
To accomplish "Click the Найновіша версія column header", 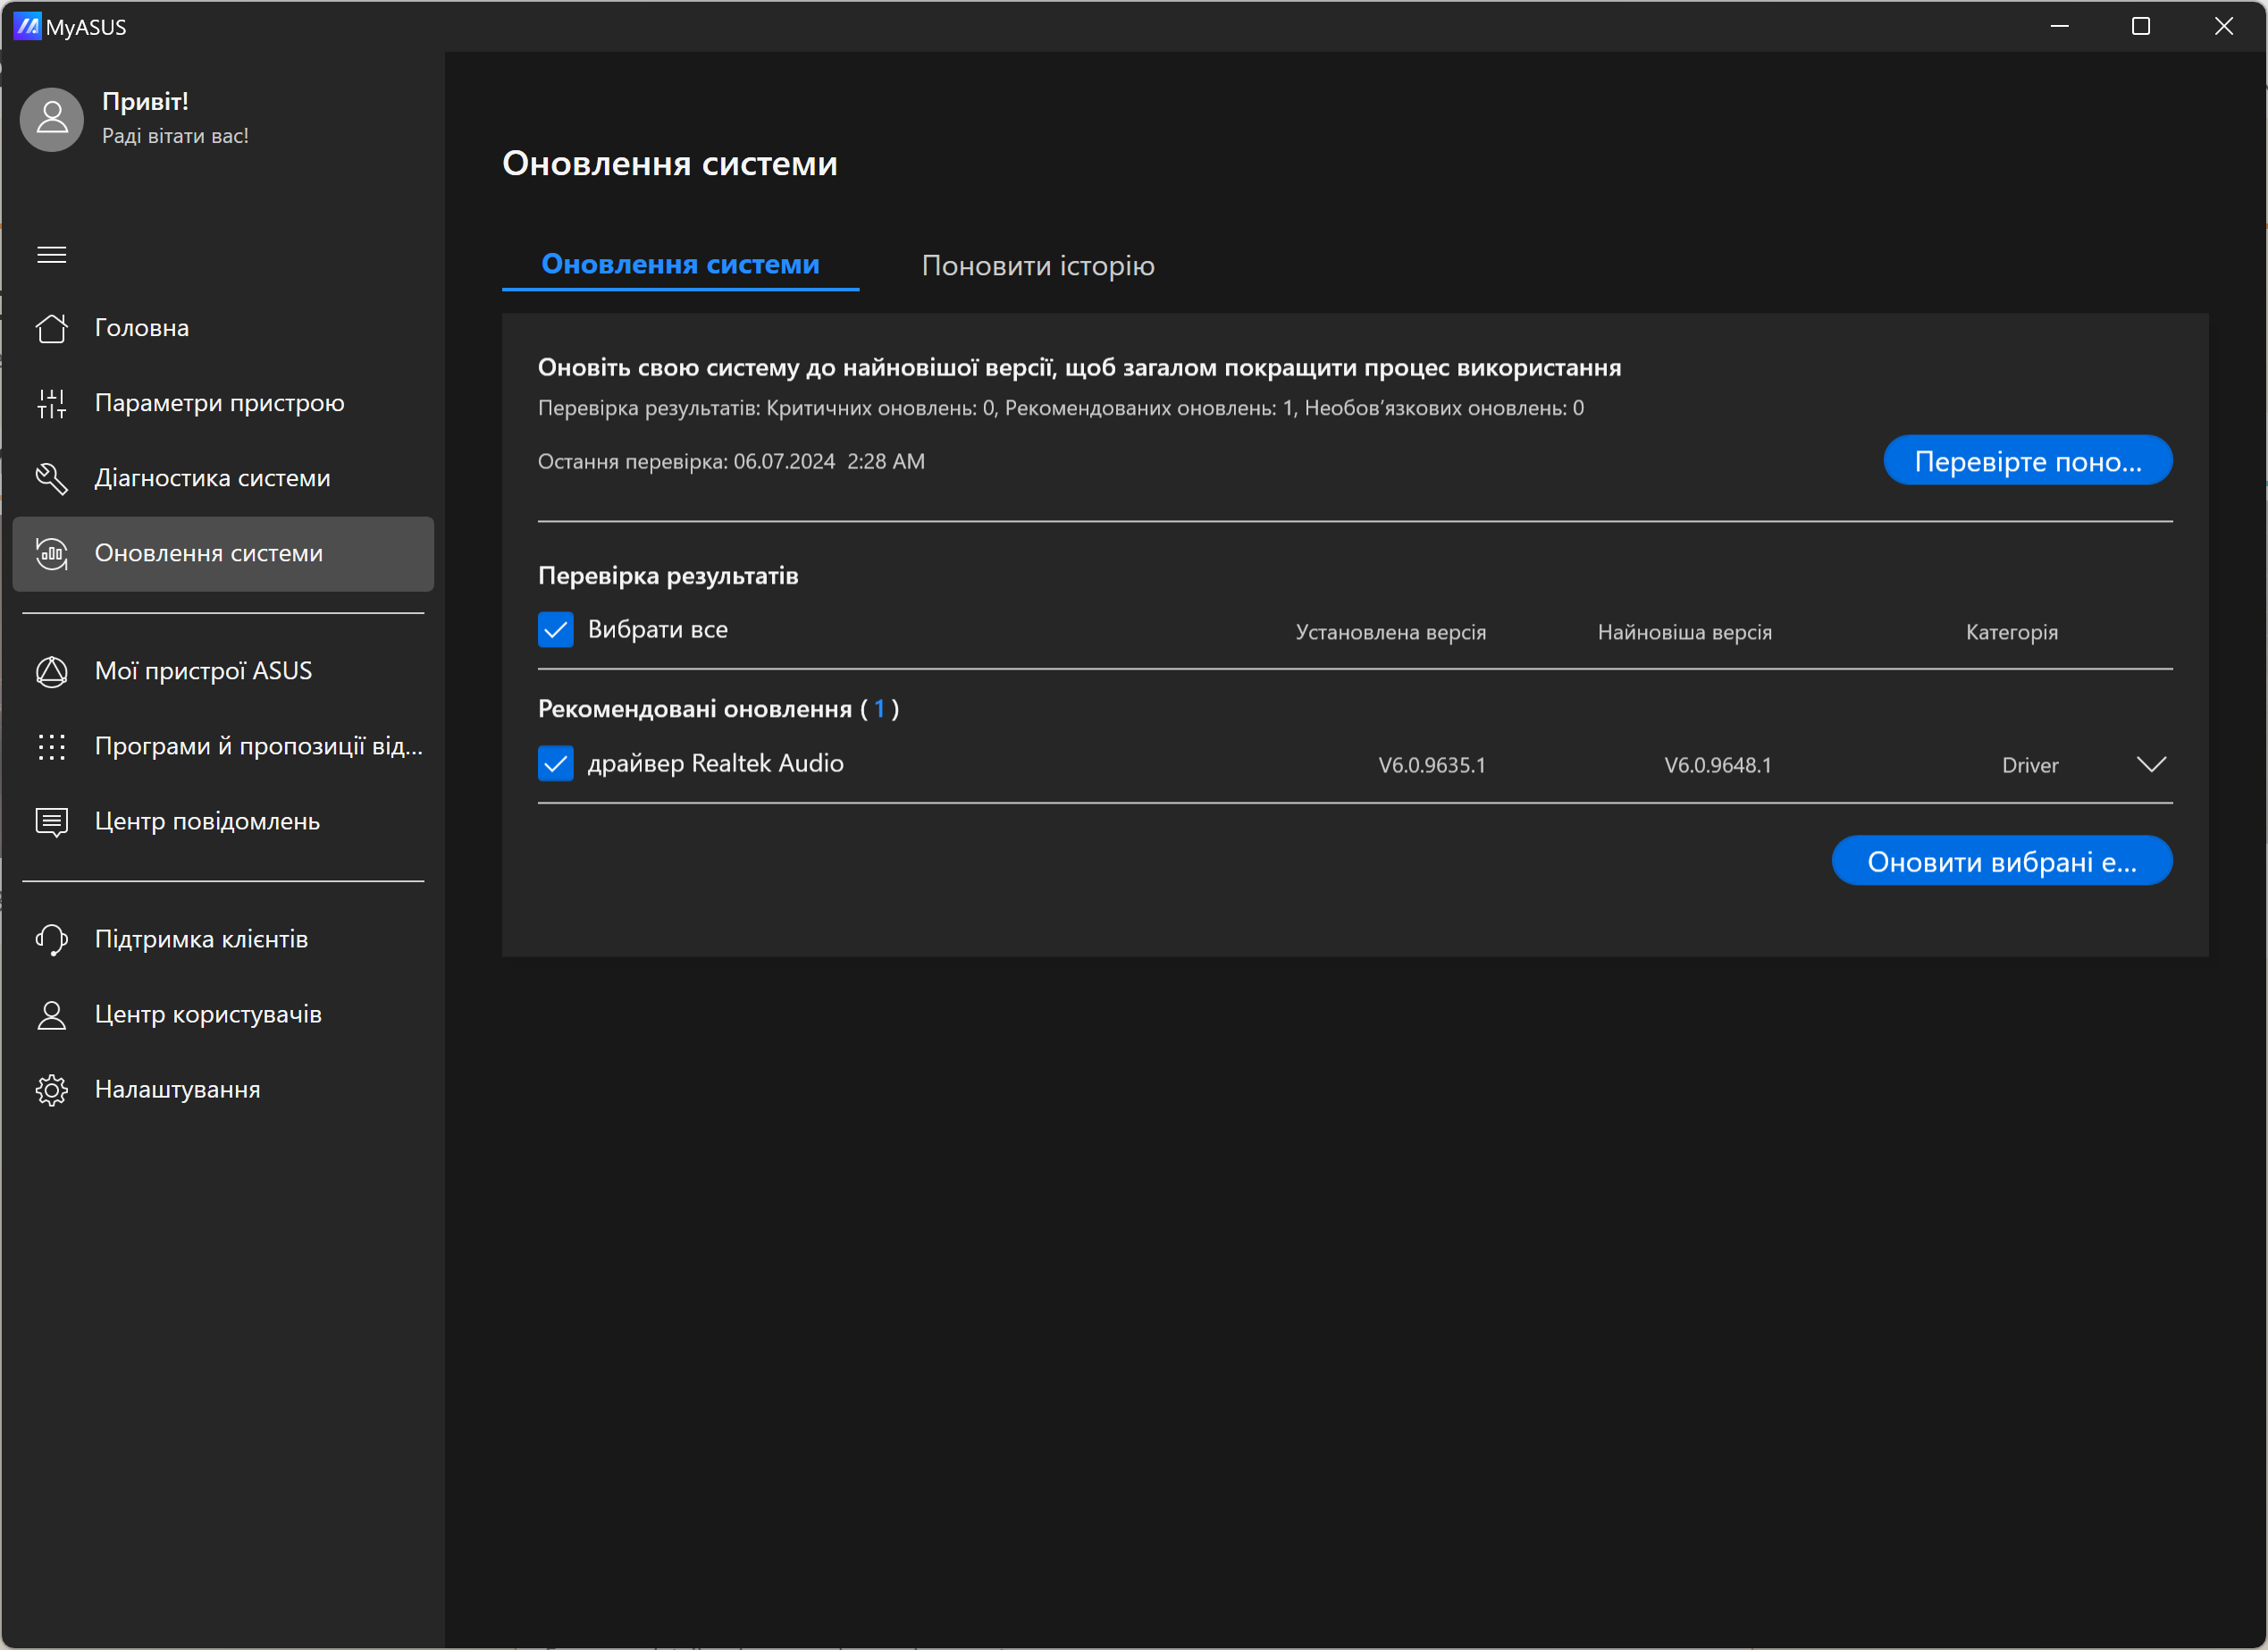I will [x=1685, y=632].
